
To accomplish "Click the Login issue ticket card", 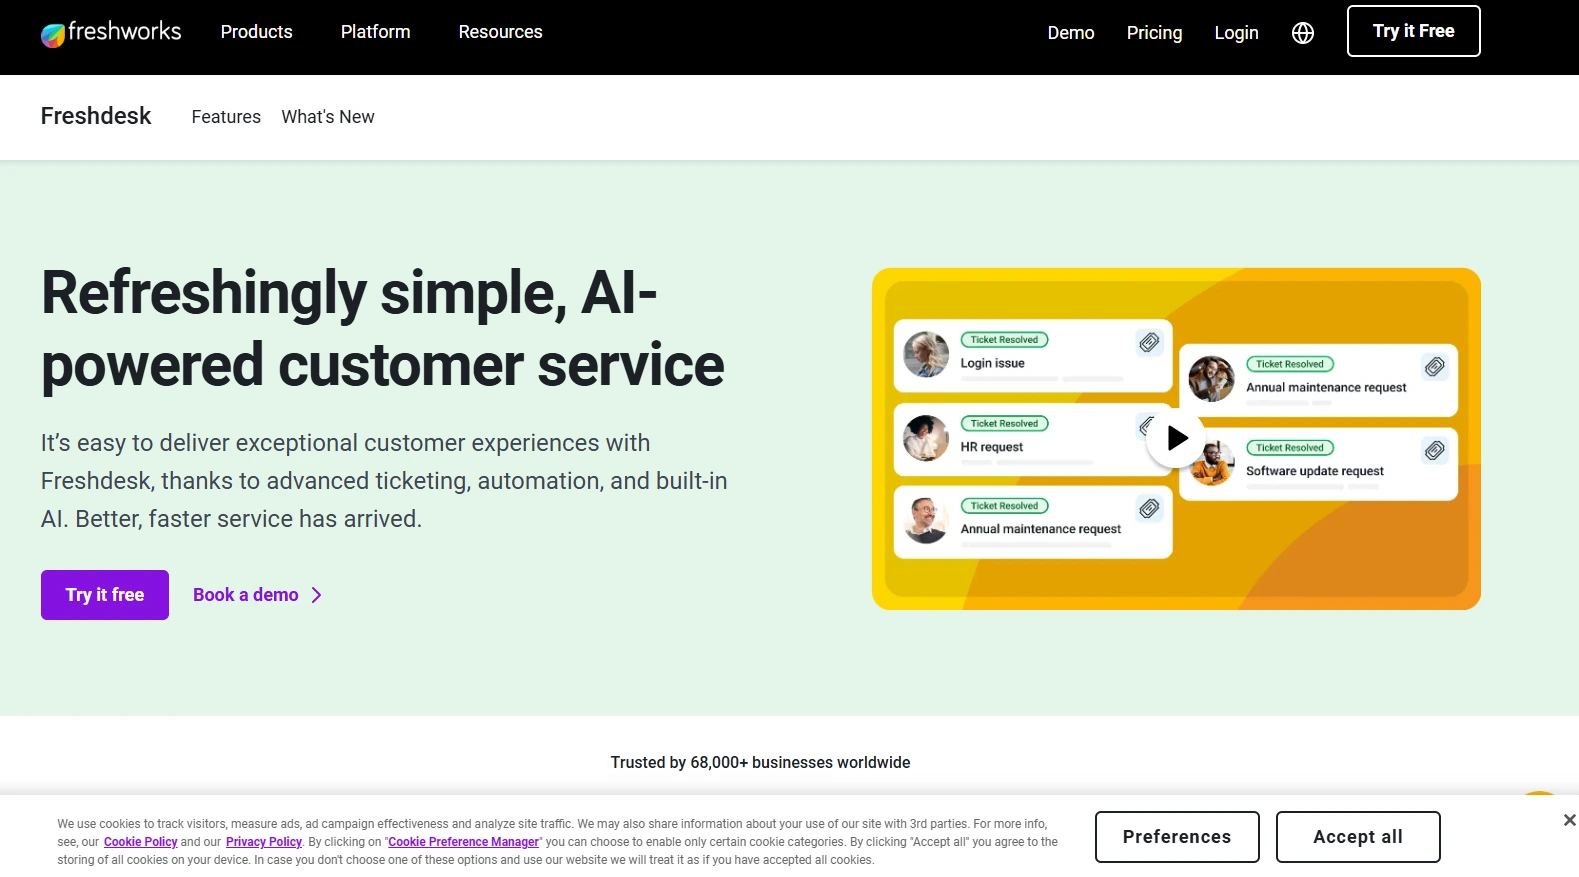I will click(1033, 356).
